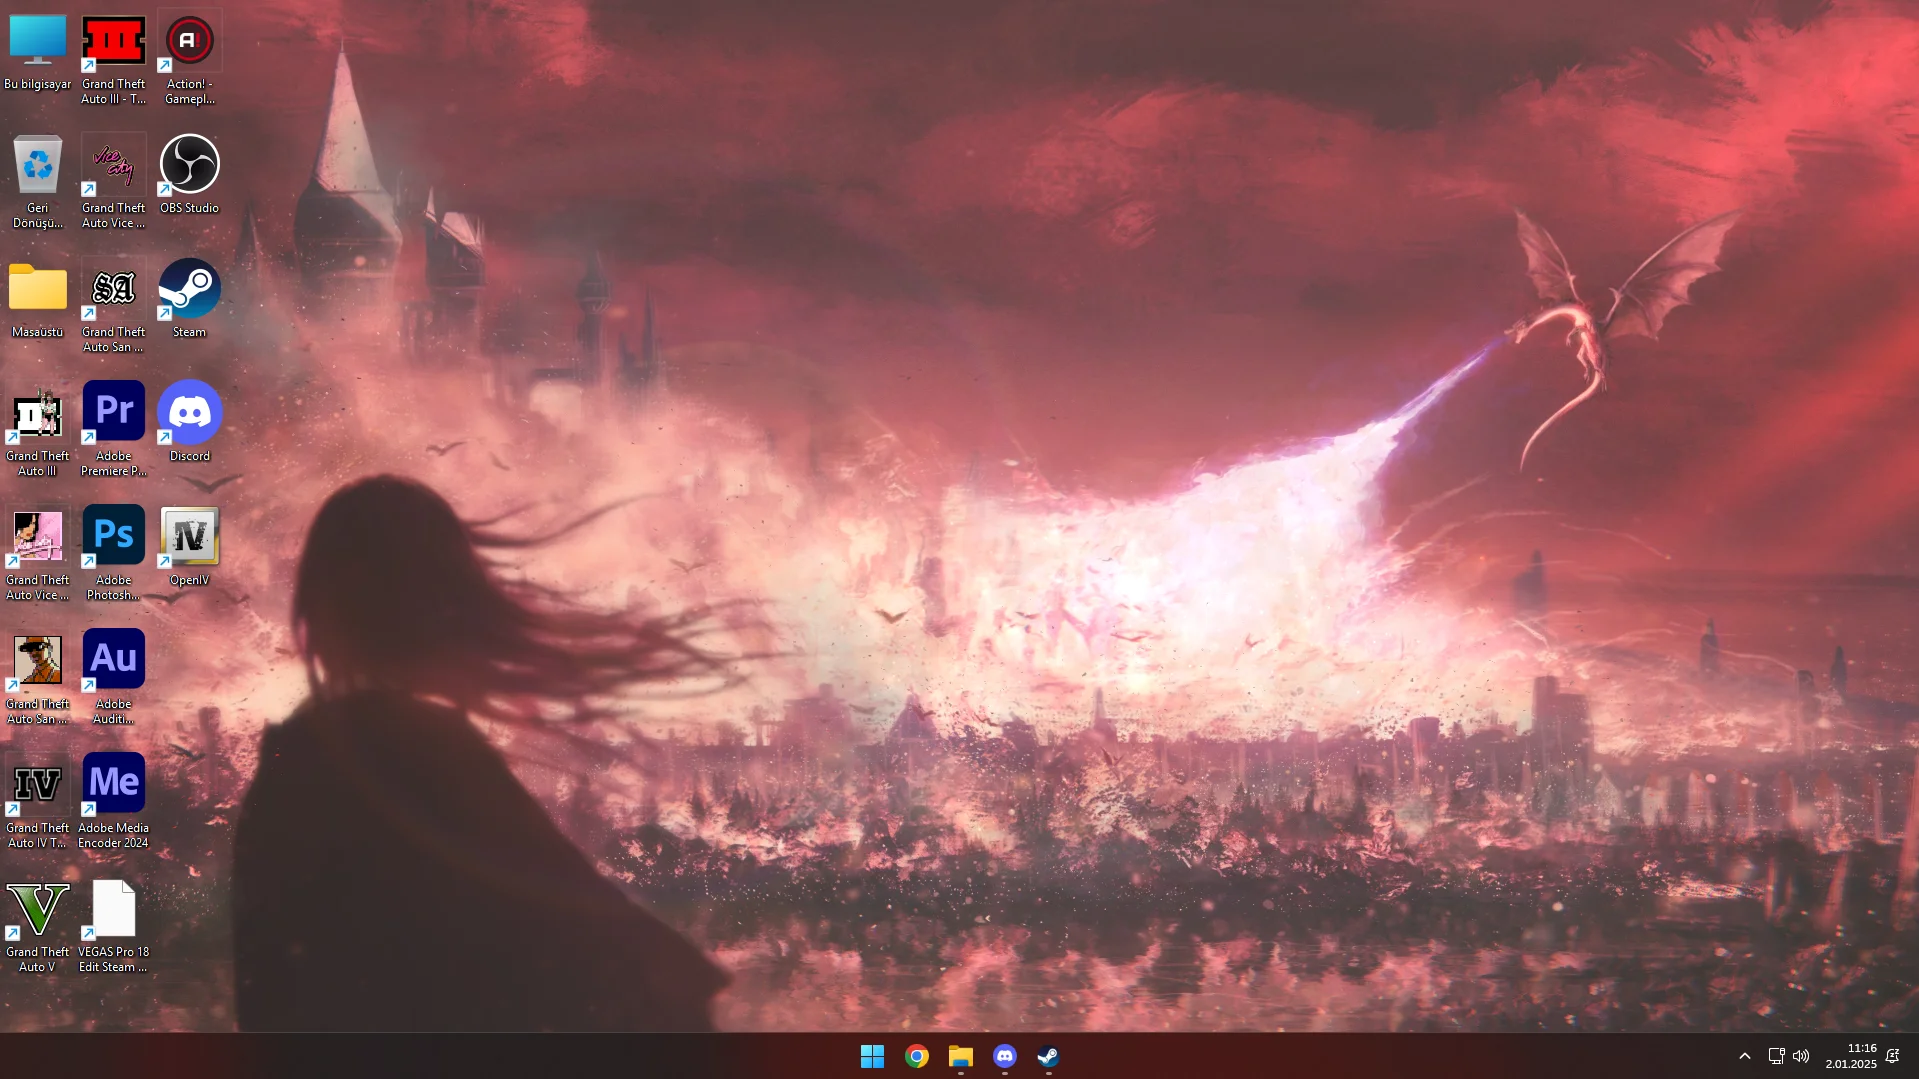Open Grand Theft Auto III - T... shortcut
Image resolution: width=1919 pixels, height=1079 pixels.
[114, 60]
